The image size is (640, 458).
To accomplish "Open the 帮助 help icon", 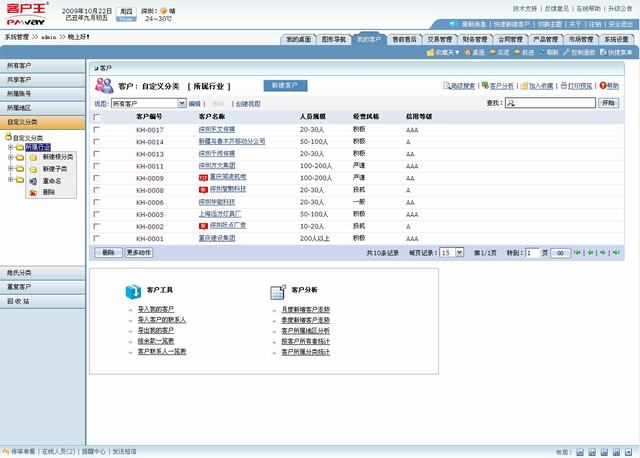I will pyautogui.click(x=602, y=86).
